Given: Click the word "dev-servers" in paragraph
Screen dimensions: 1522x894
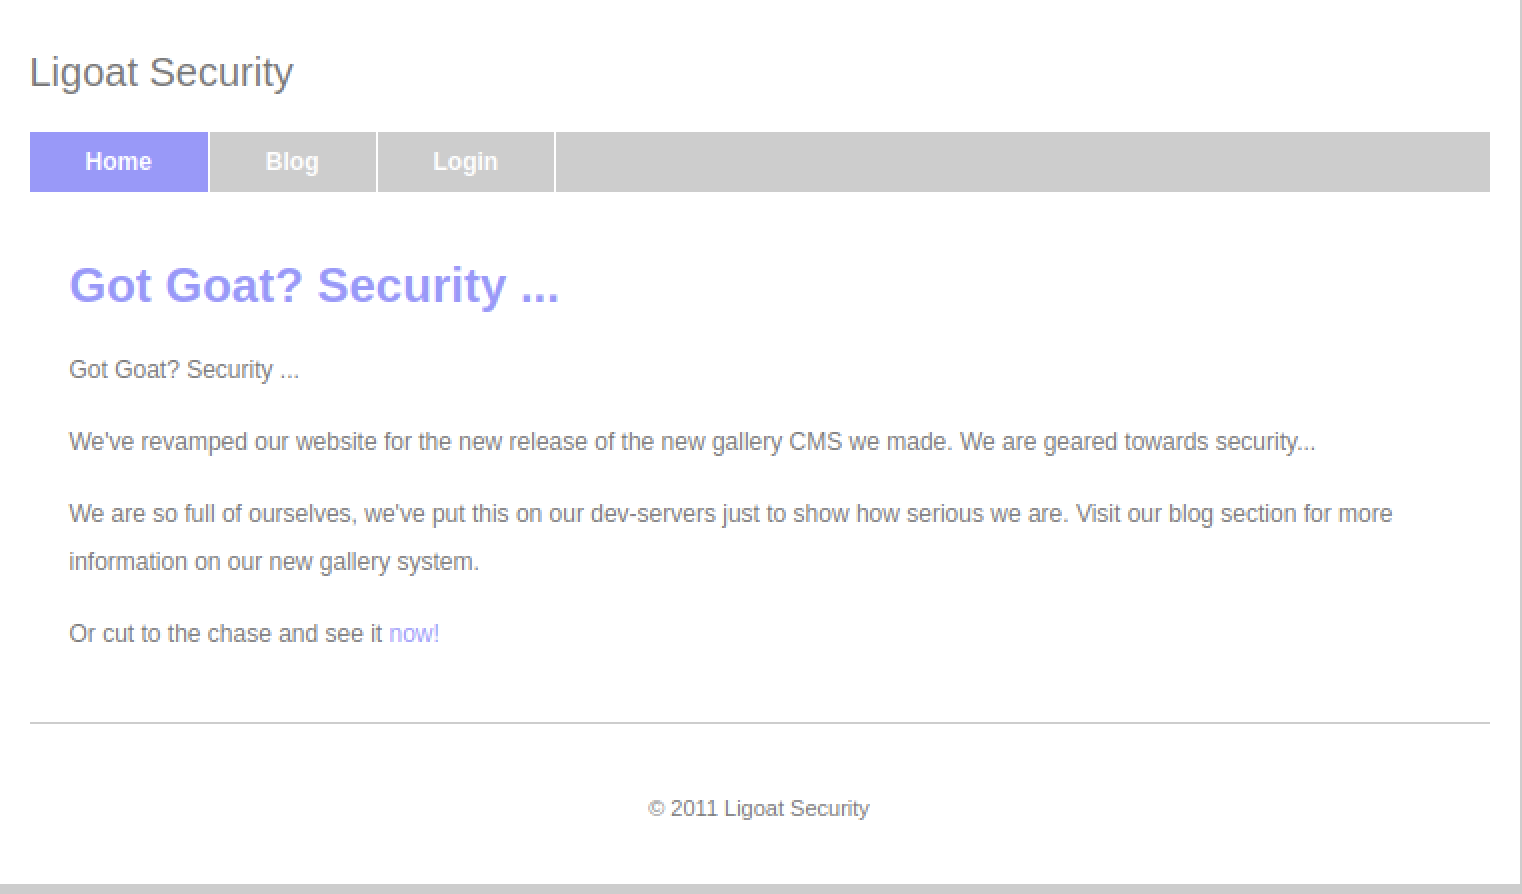Looking at the screenshot, I should (653, 514).
